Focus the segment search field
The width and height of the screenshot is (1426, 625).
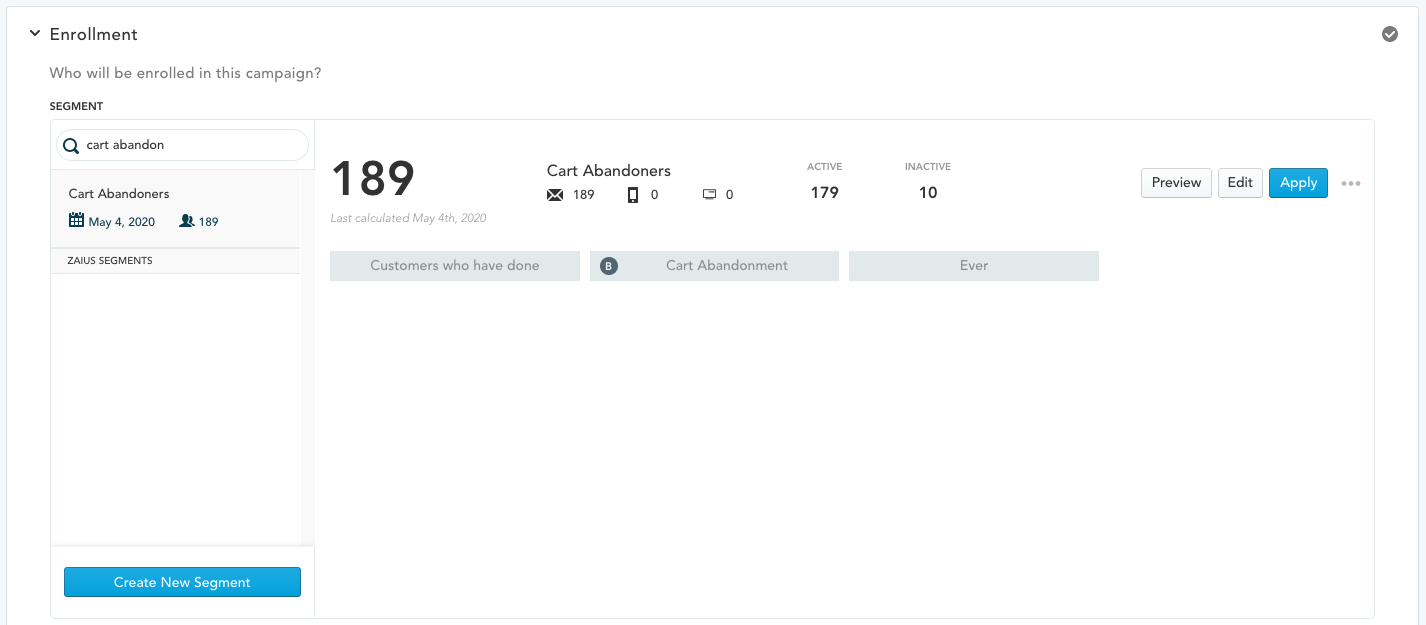[x=182, y=145]
